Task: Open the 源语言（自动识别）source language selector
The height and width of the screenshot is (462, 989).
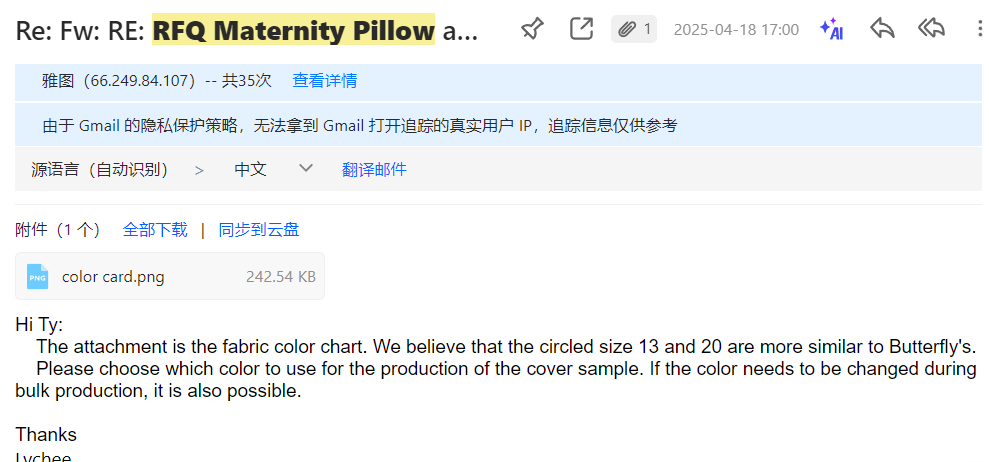Action: pyautogui.click(x=100, y=170)
